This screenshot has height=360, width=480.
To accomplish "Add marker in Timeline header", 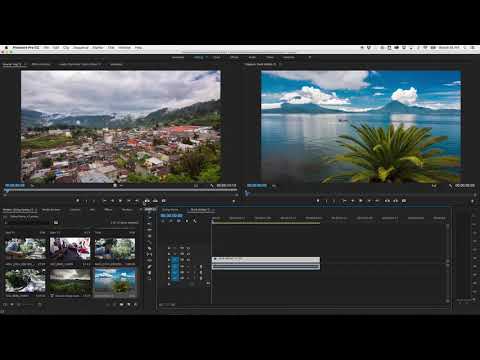I will 187,221.
